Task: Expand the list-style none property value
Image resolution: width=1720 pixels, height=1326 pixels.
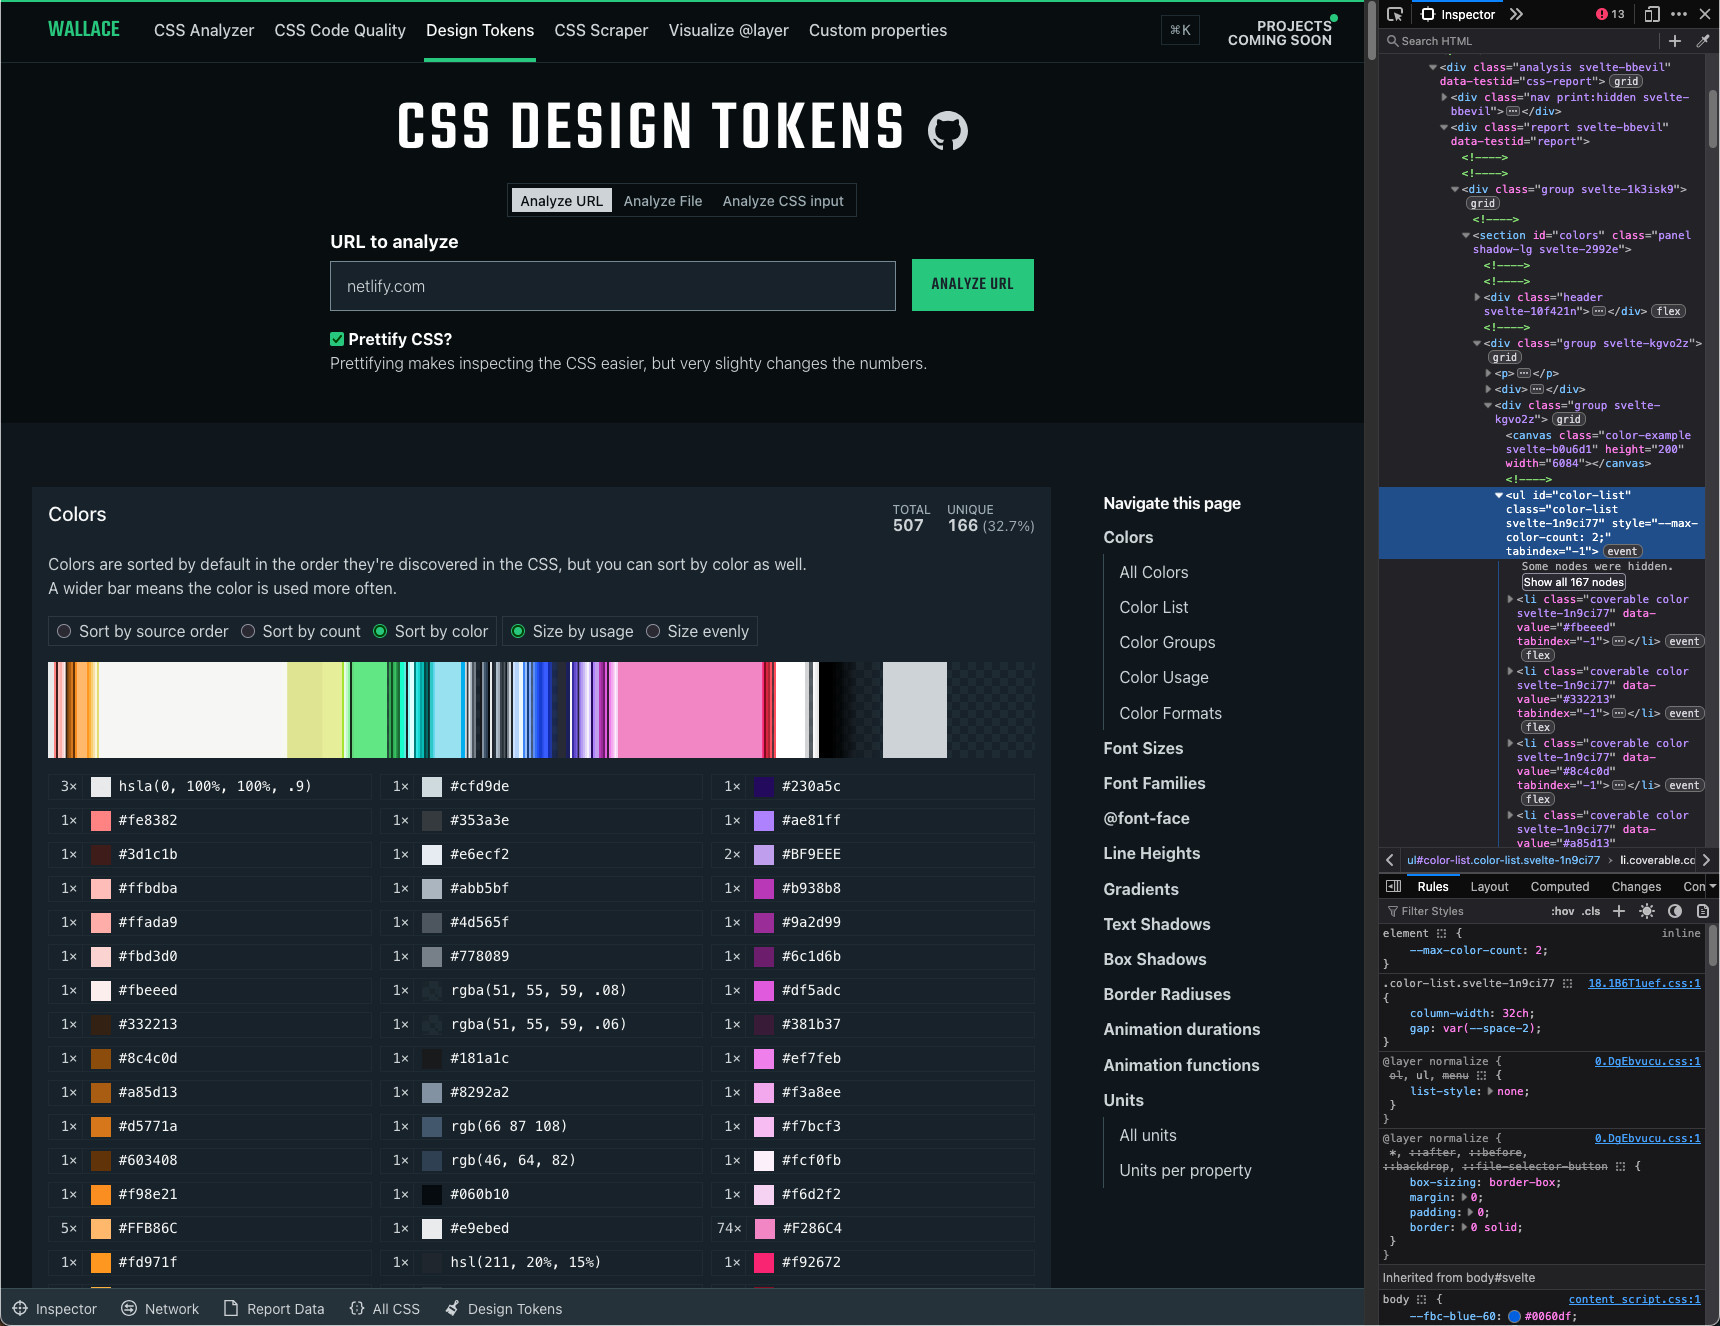Action: pos(1490,1092)
